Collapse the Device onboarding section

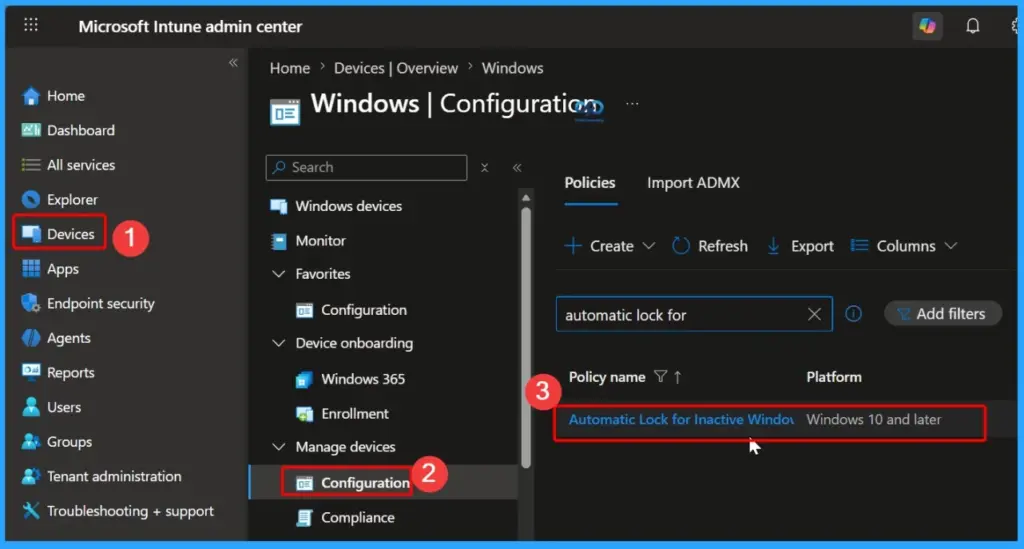click(278, 343)
